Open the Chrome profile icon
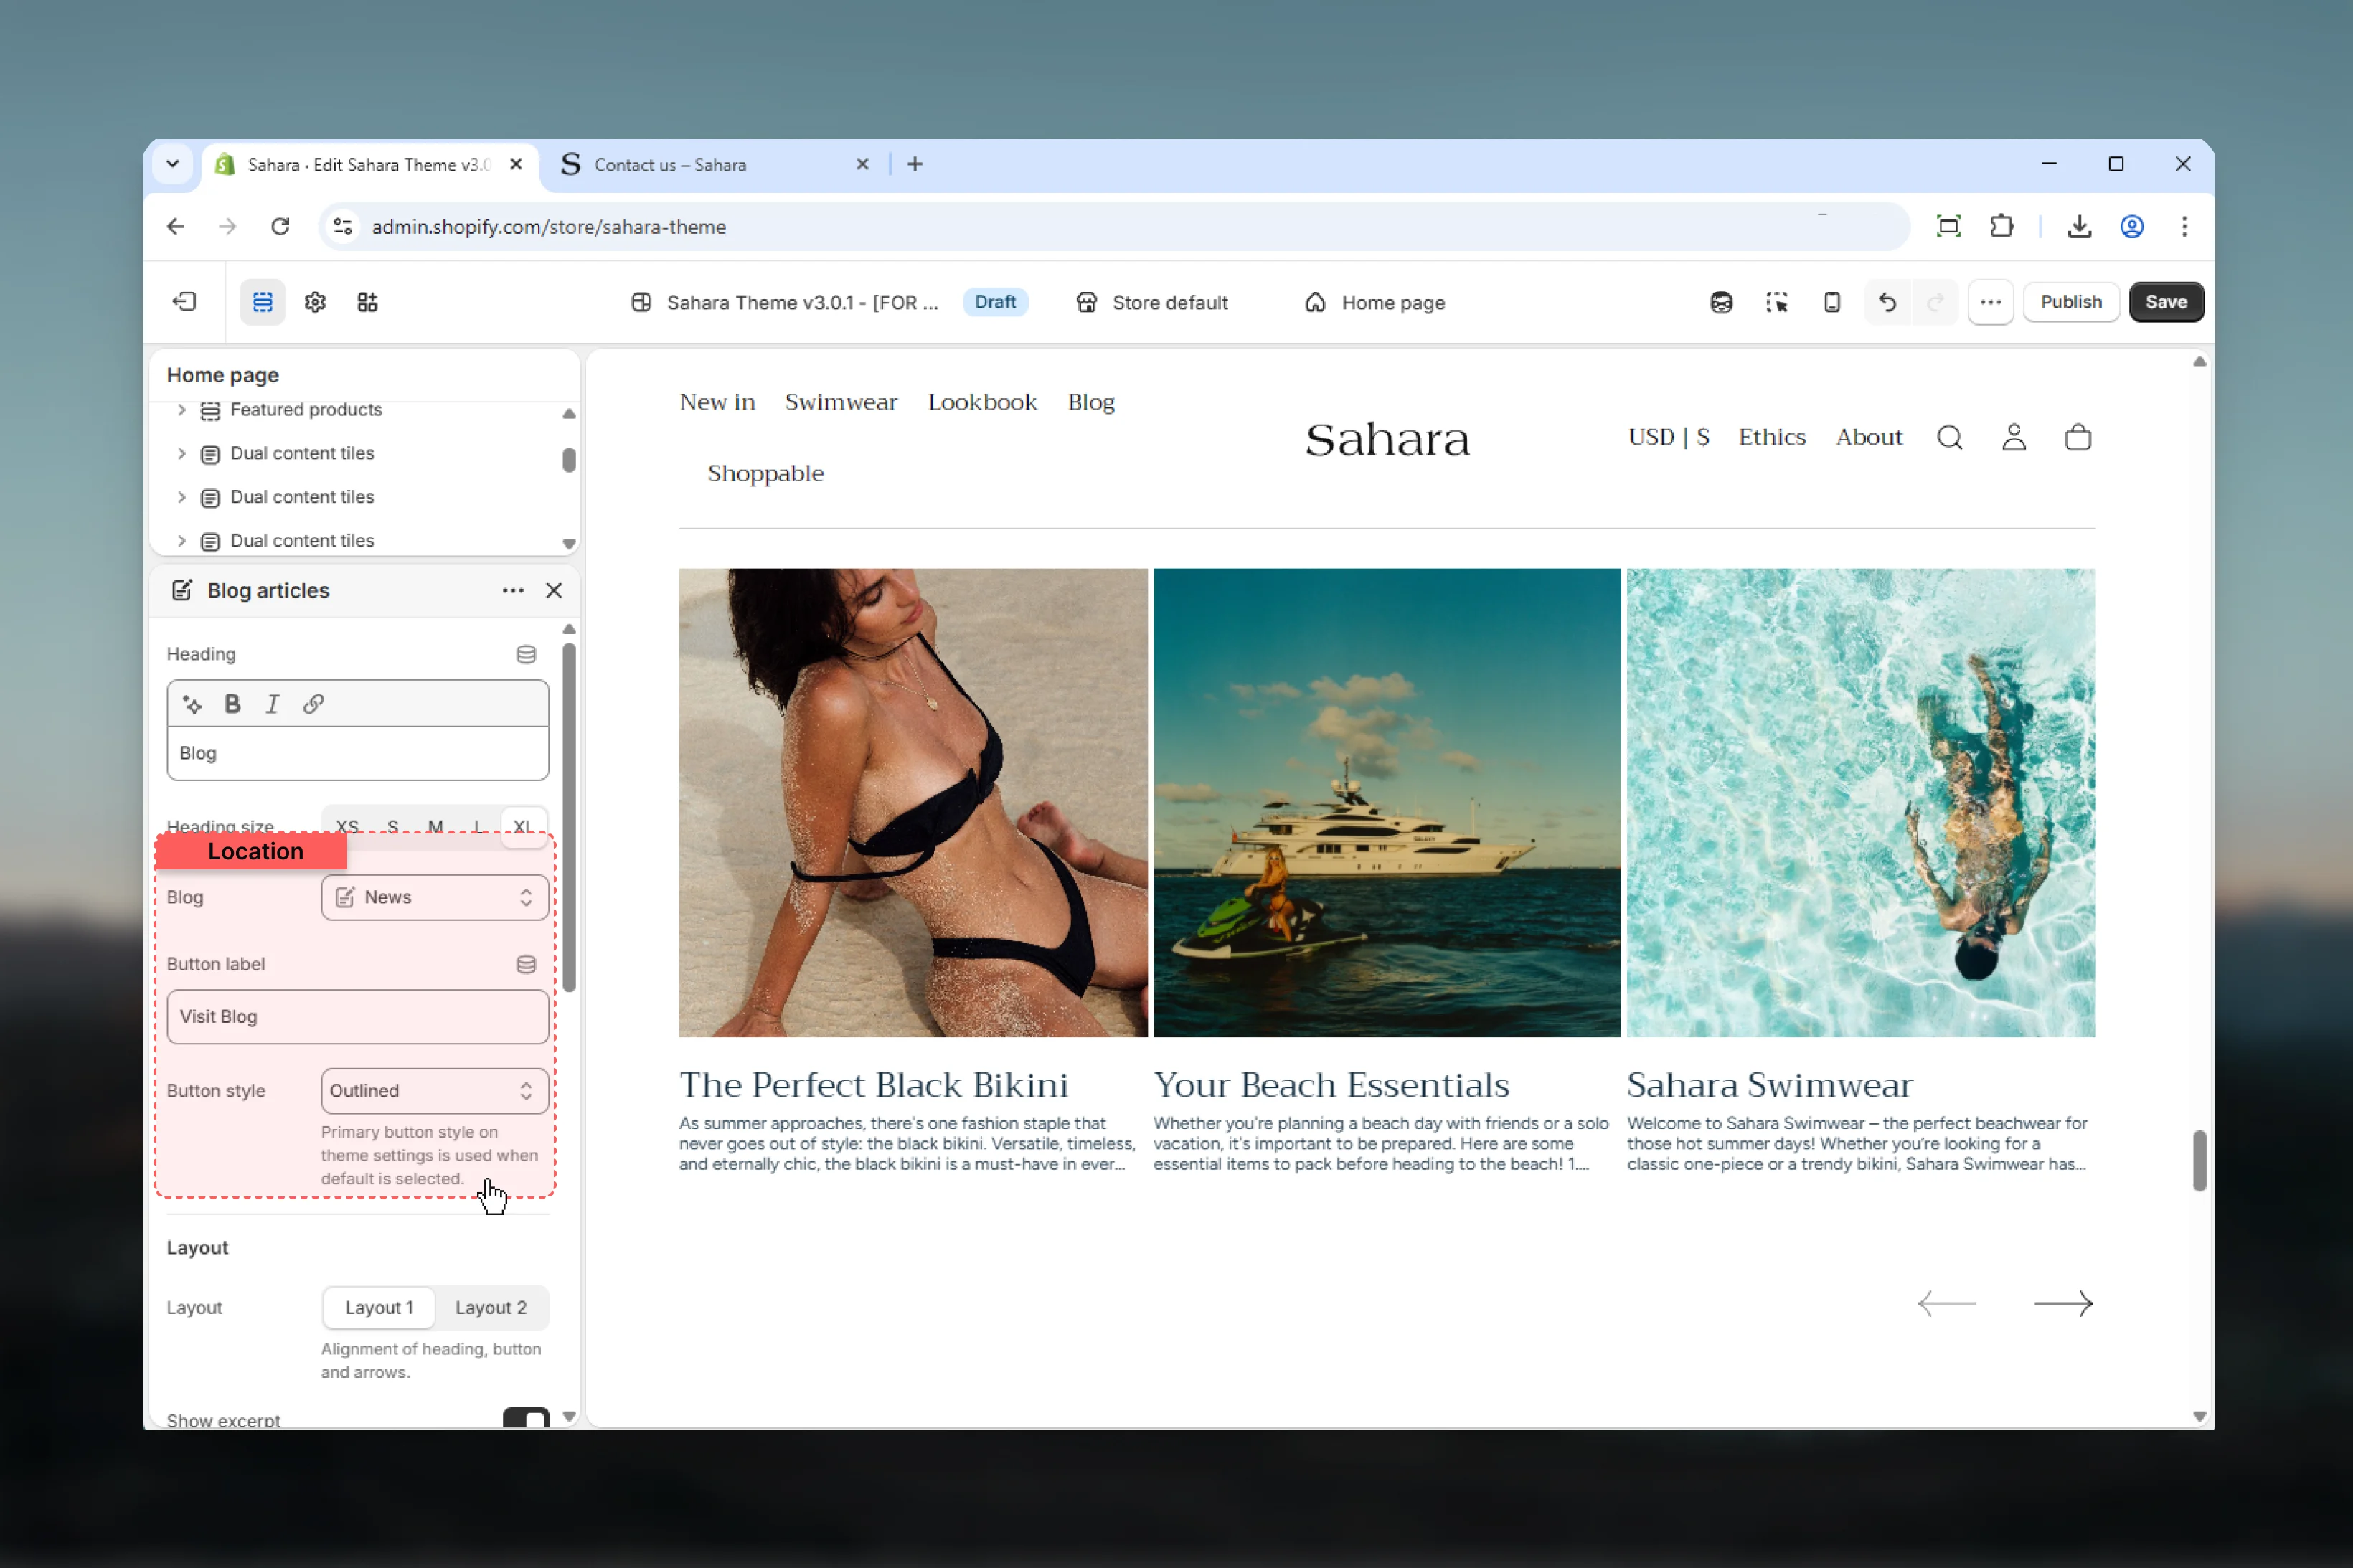Screen dimensions: 2353x1568 2131,227
